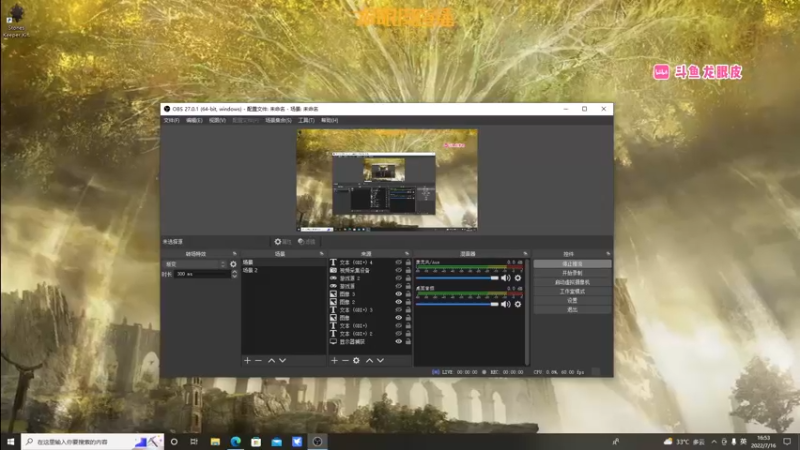Open Microsoft Edge from taskbar

coord(235,442)
